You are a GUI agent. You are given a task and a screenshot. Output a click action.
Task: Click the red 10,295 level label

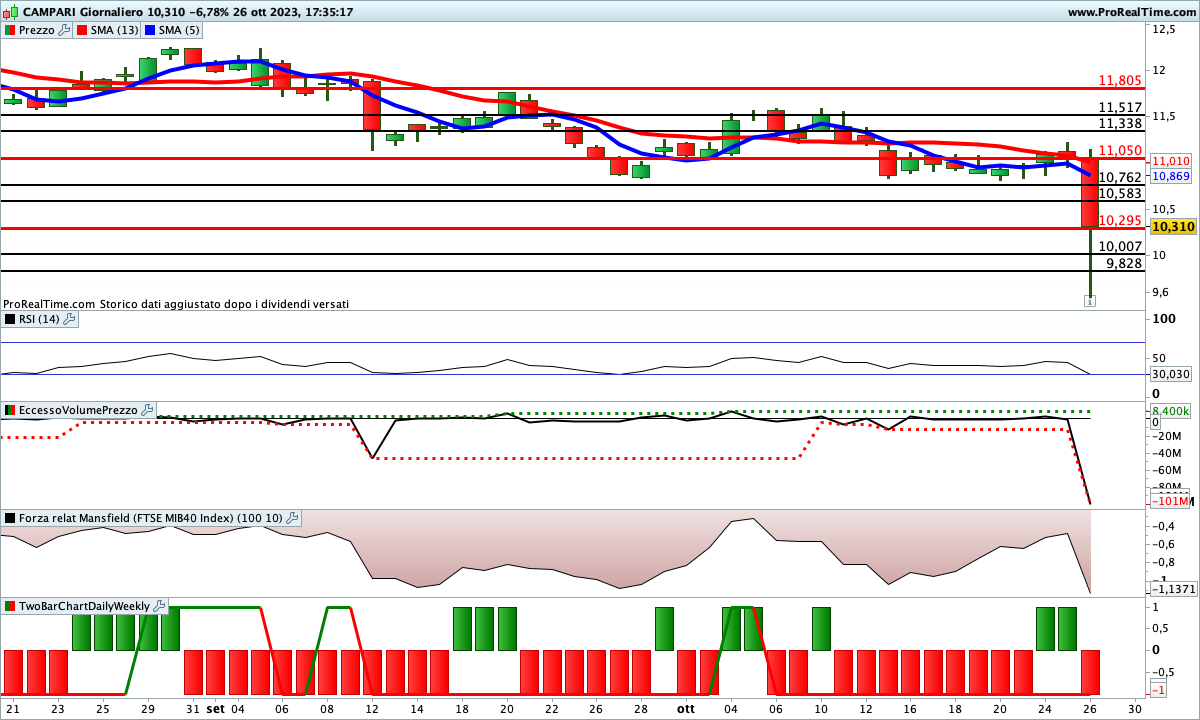tap(1120, 220)
